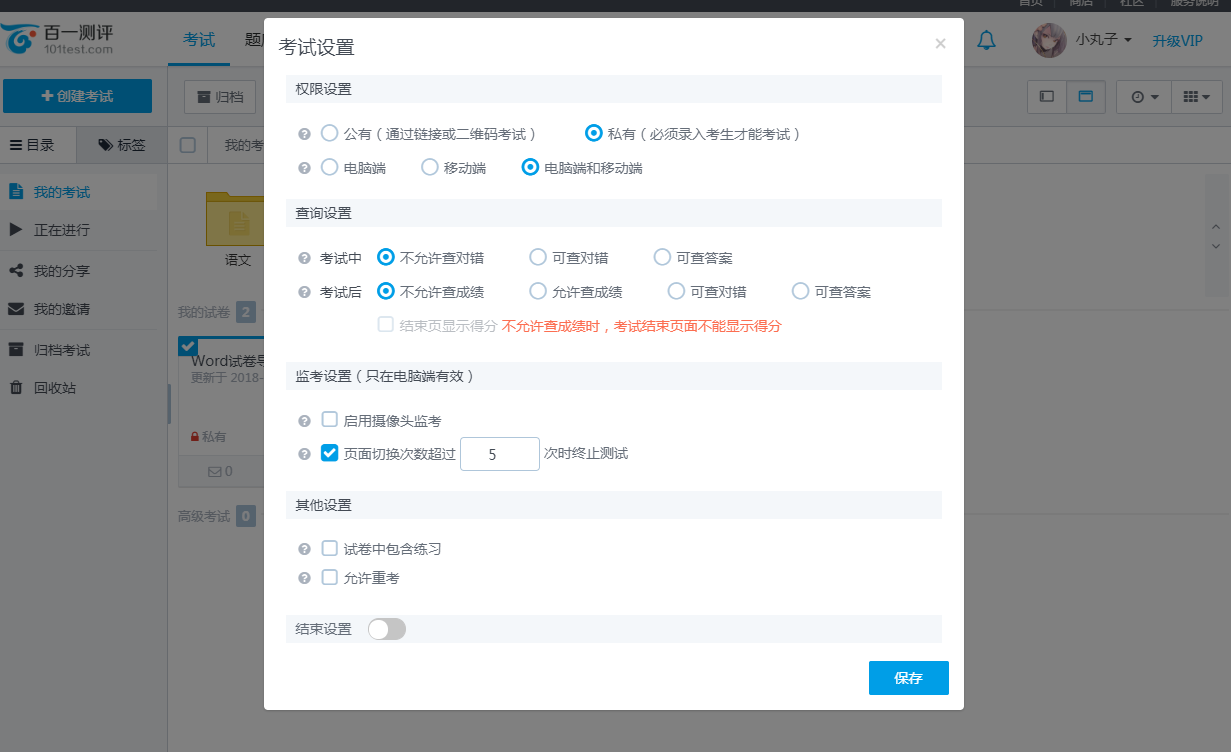Click 创建考试 button
Image resolution: width=1231 pixels, height=752 pixels.
pyautogui.click(x=77, y=96)
